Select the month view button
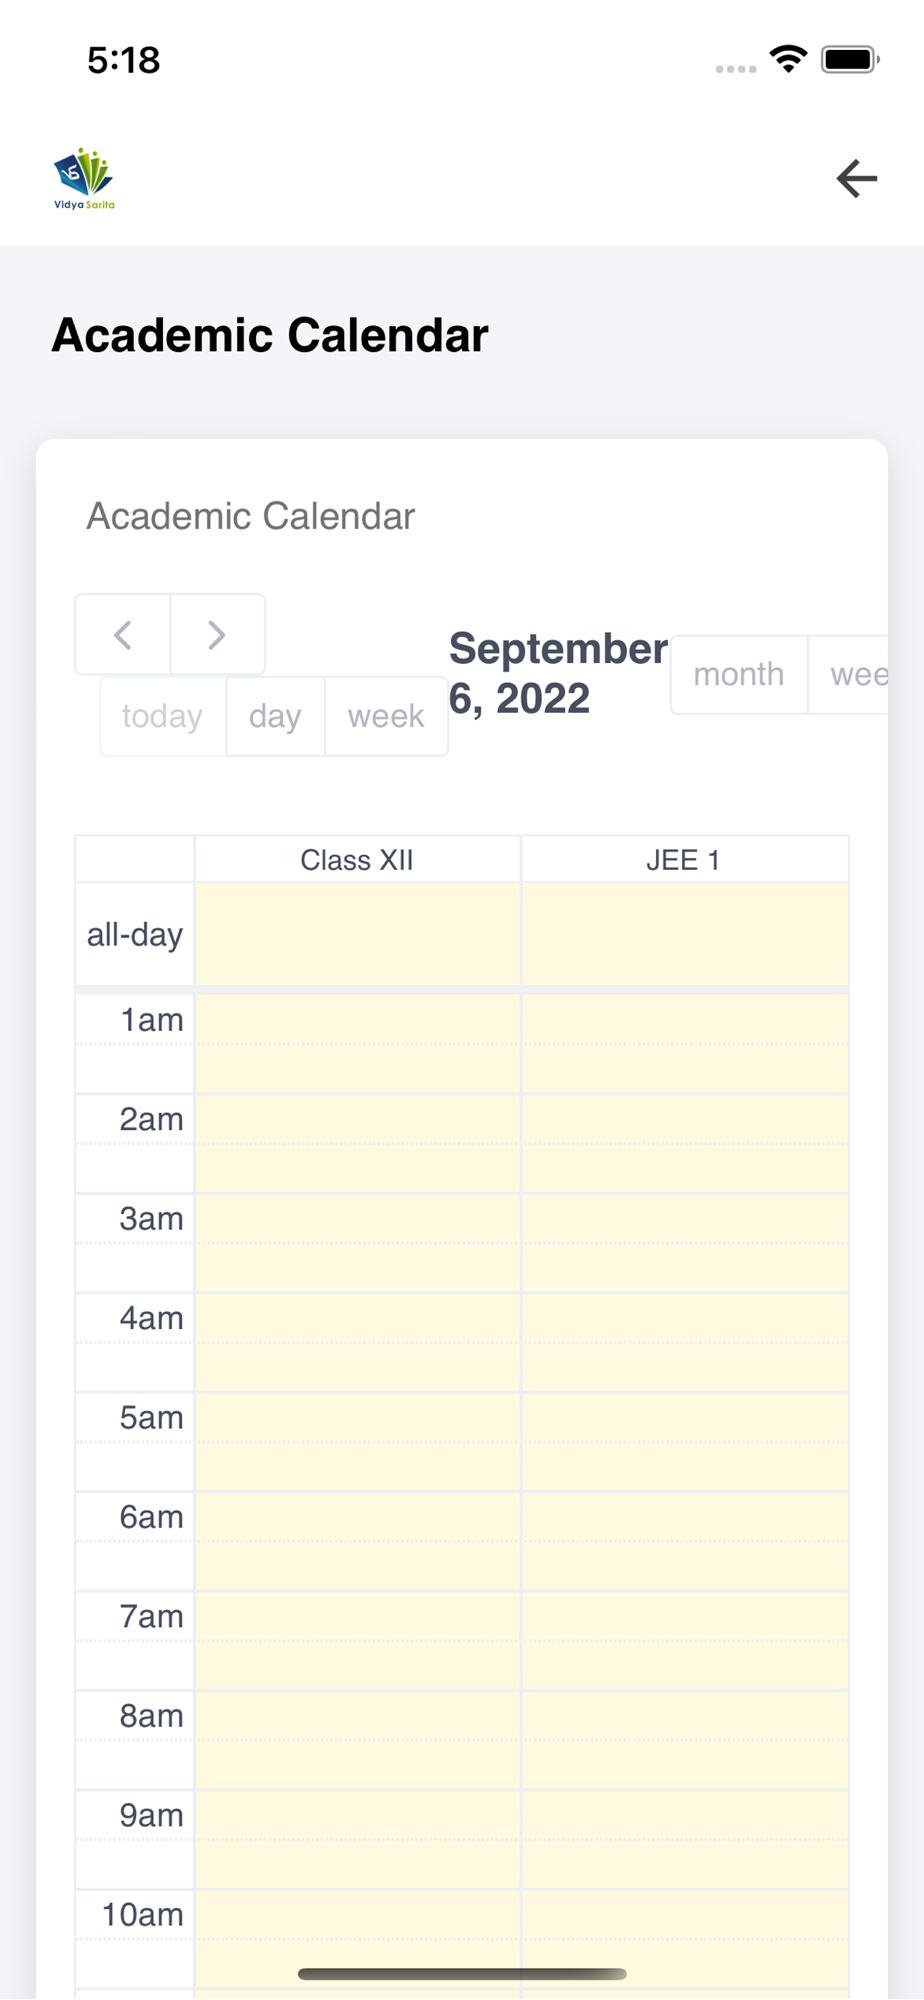Viewport: 924px width, 2000px height. pyautogui.click(x=739, y=675)
